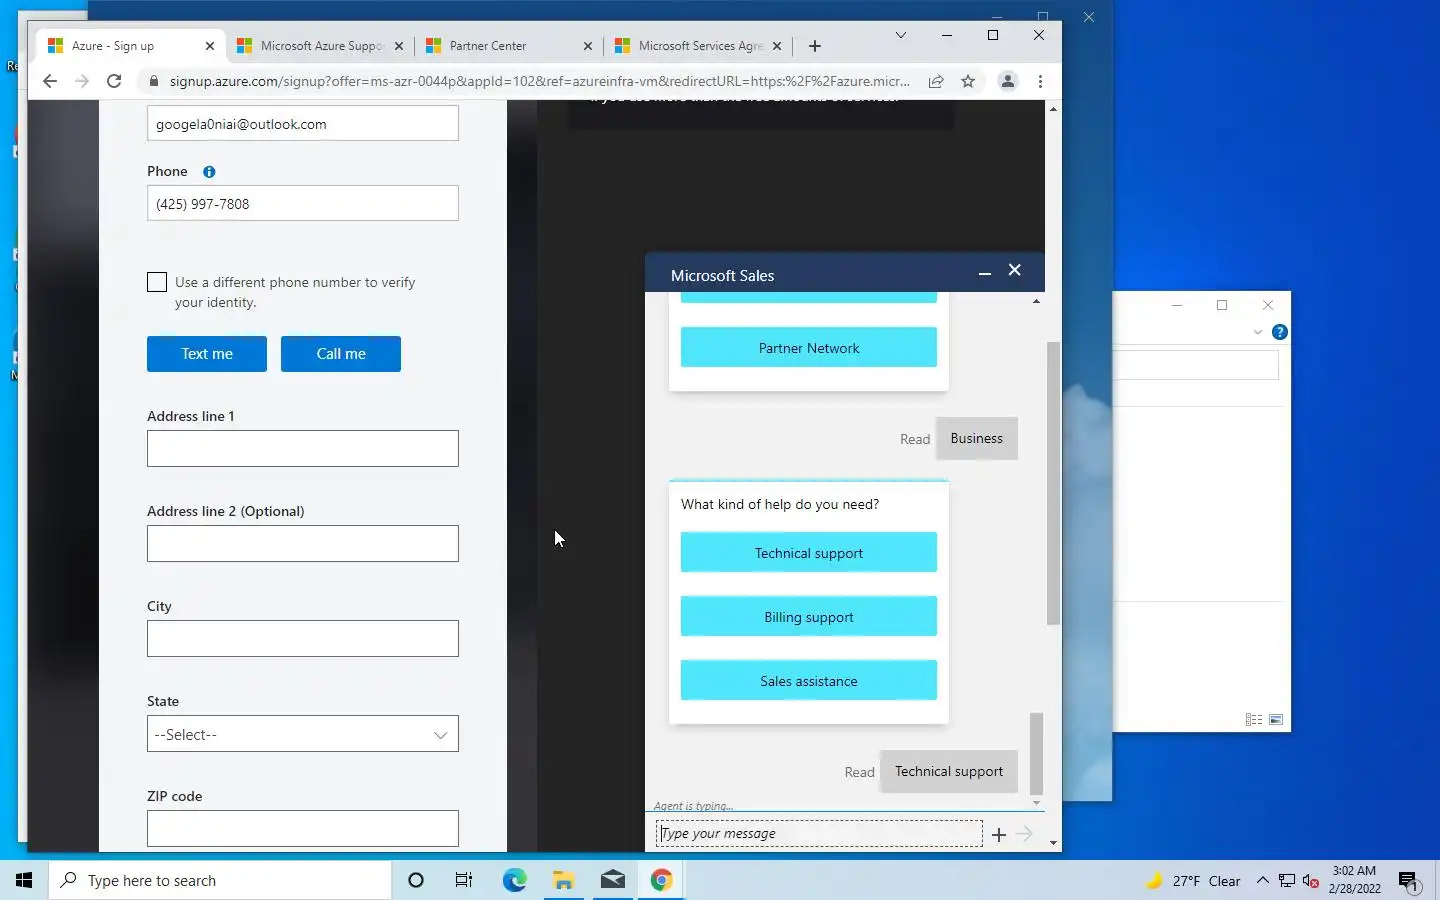This screenshot has width=1440, height=900.
Task: Open a new browser tab
Action: [815, 46]
